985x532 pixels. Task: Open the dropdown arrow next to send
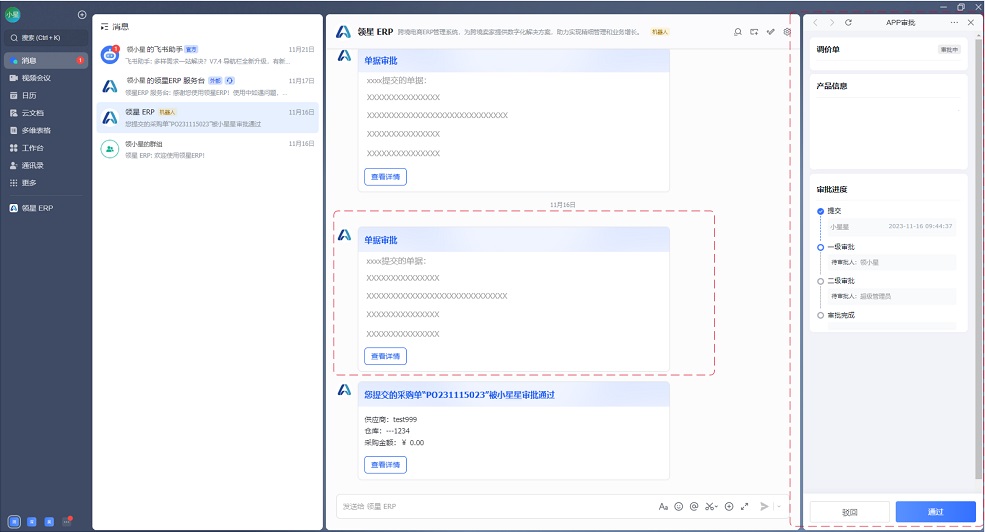pos(779,506)
